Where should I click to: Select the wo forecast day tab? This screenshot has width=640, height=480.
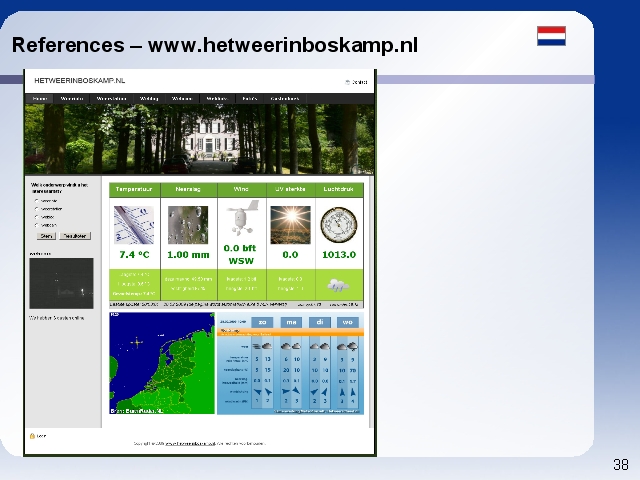coord(347,322)
